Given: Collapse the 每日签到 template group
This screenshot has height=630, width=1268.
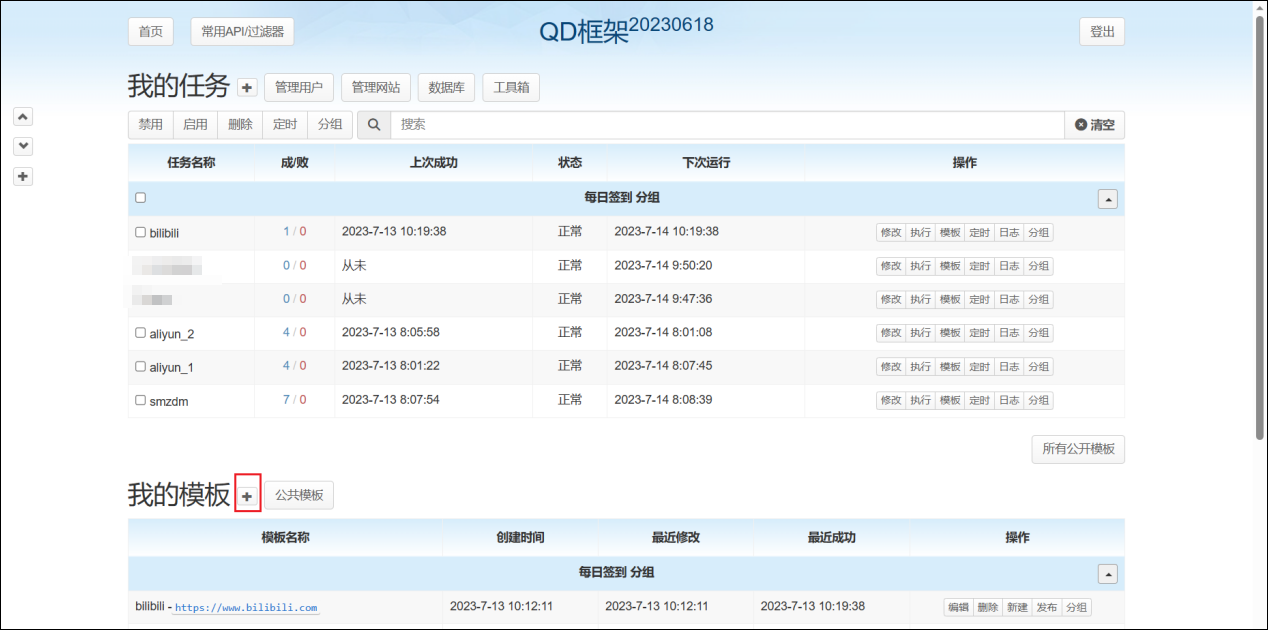Looking at the screenshot, I should [1107, 574].
